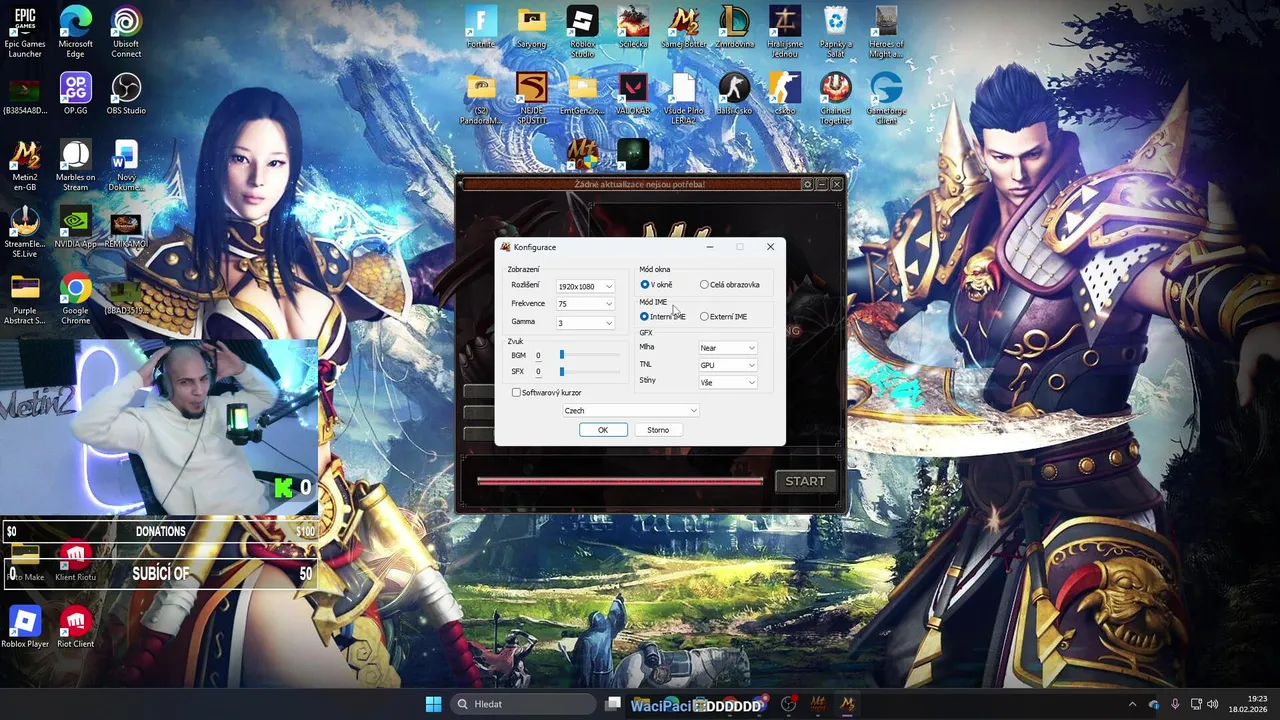Viewport: 1280px width, 720px height.
Task: Select the VALOKAR Valorant desktop shortcut
Action: pyautogui.click(x=633, y=94)
